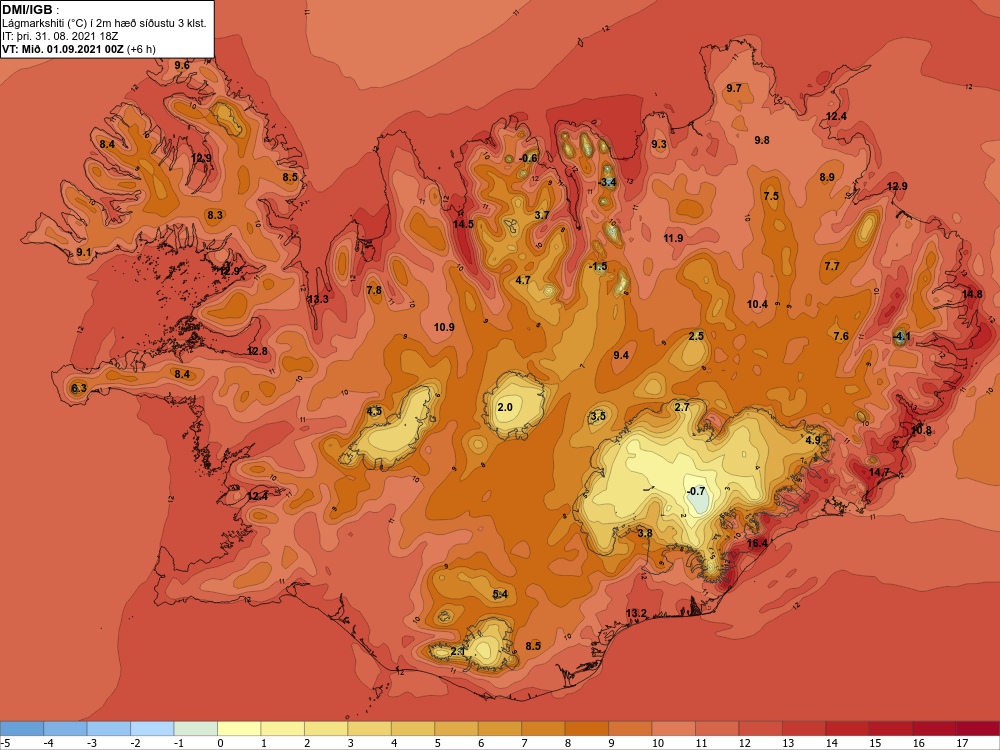The image size is (1000, 750).
Task: Click the 8.9 temperature value
Action: coord(827,177)
